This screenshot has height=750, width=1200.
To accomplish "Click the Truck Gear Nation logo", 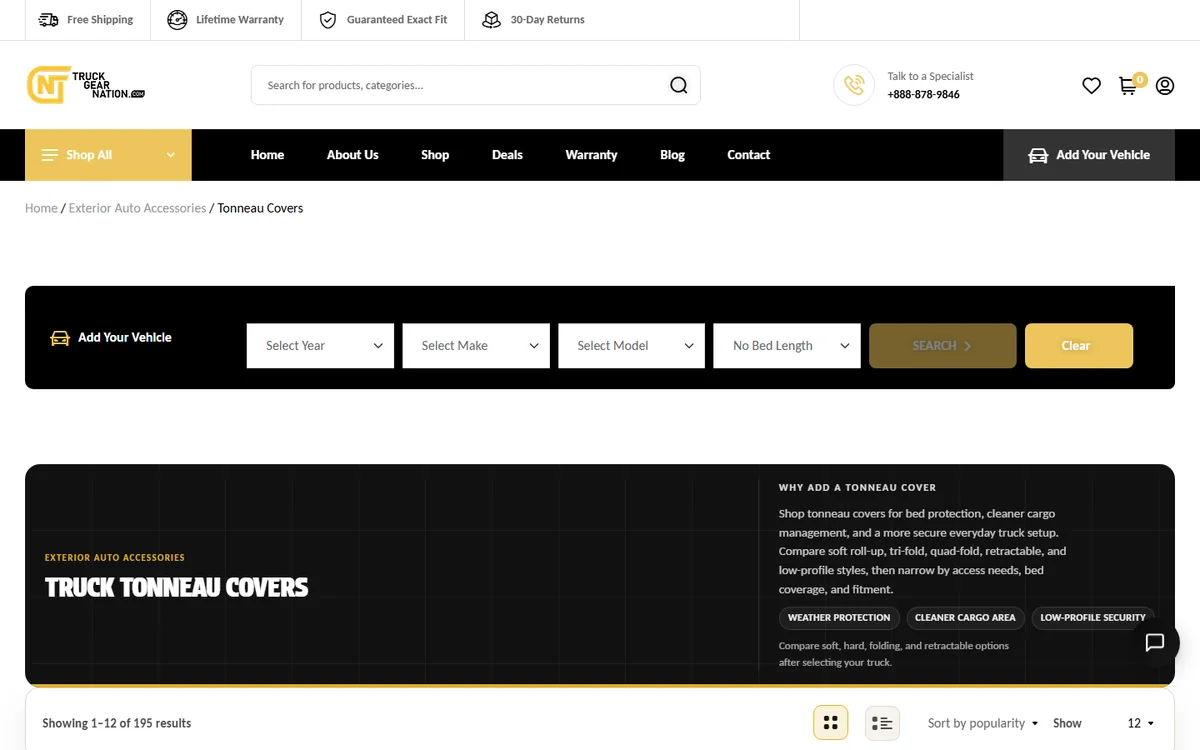I will tap(86, 85).
